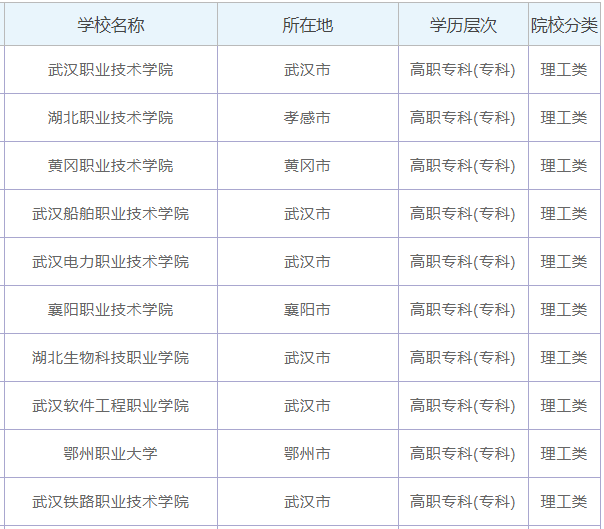Viewport: 604px width, 529px height.
Task: Click 高职专科(专科) in 襄阳职业技术学院 row
Action: tap(463, 309)
